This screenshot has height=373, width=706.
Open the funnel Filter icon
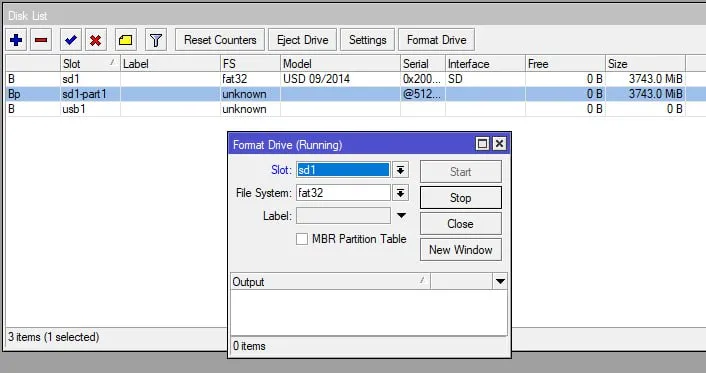coord(156,40)
